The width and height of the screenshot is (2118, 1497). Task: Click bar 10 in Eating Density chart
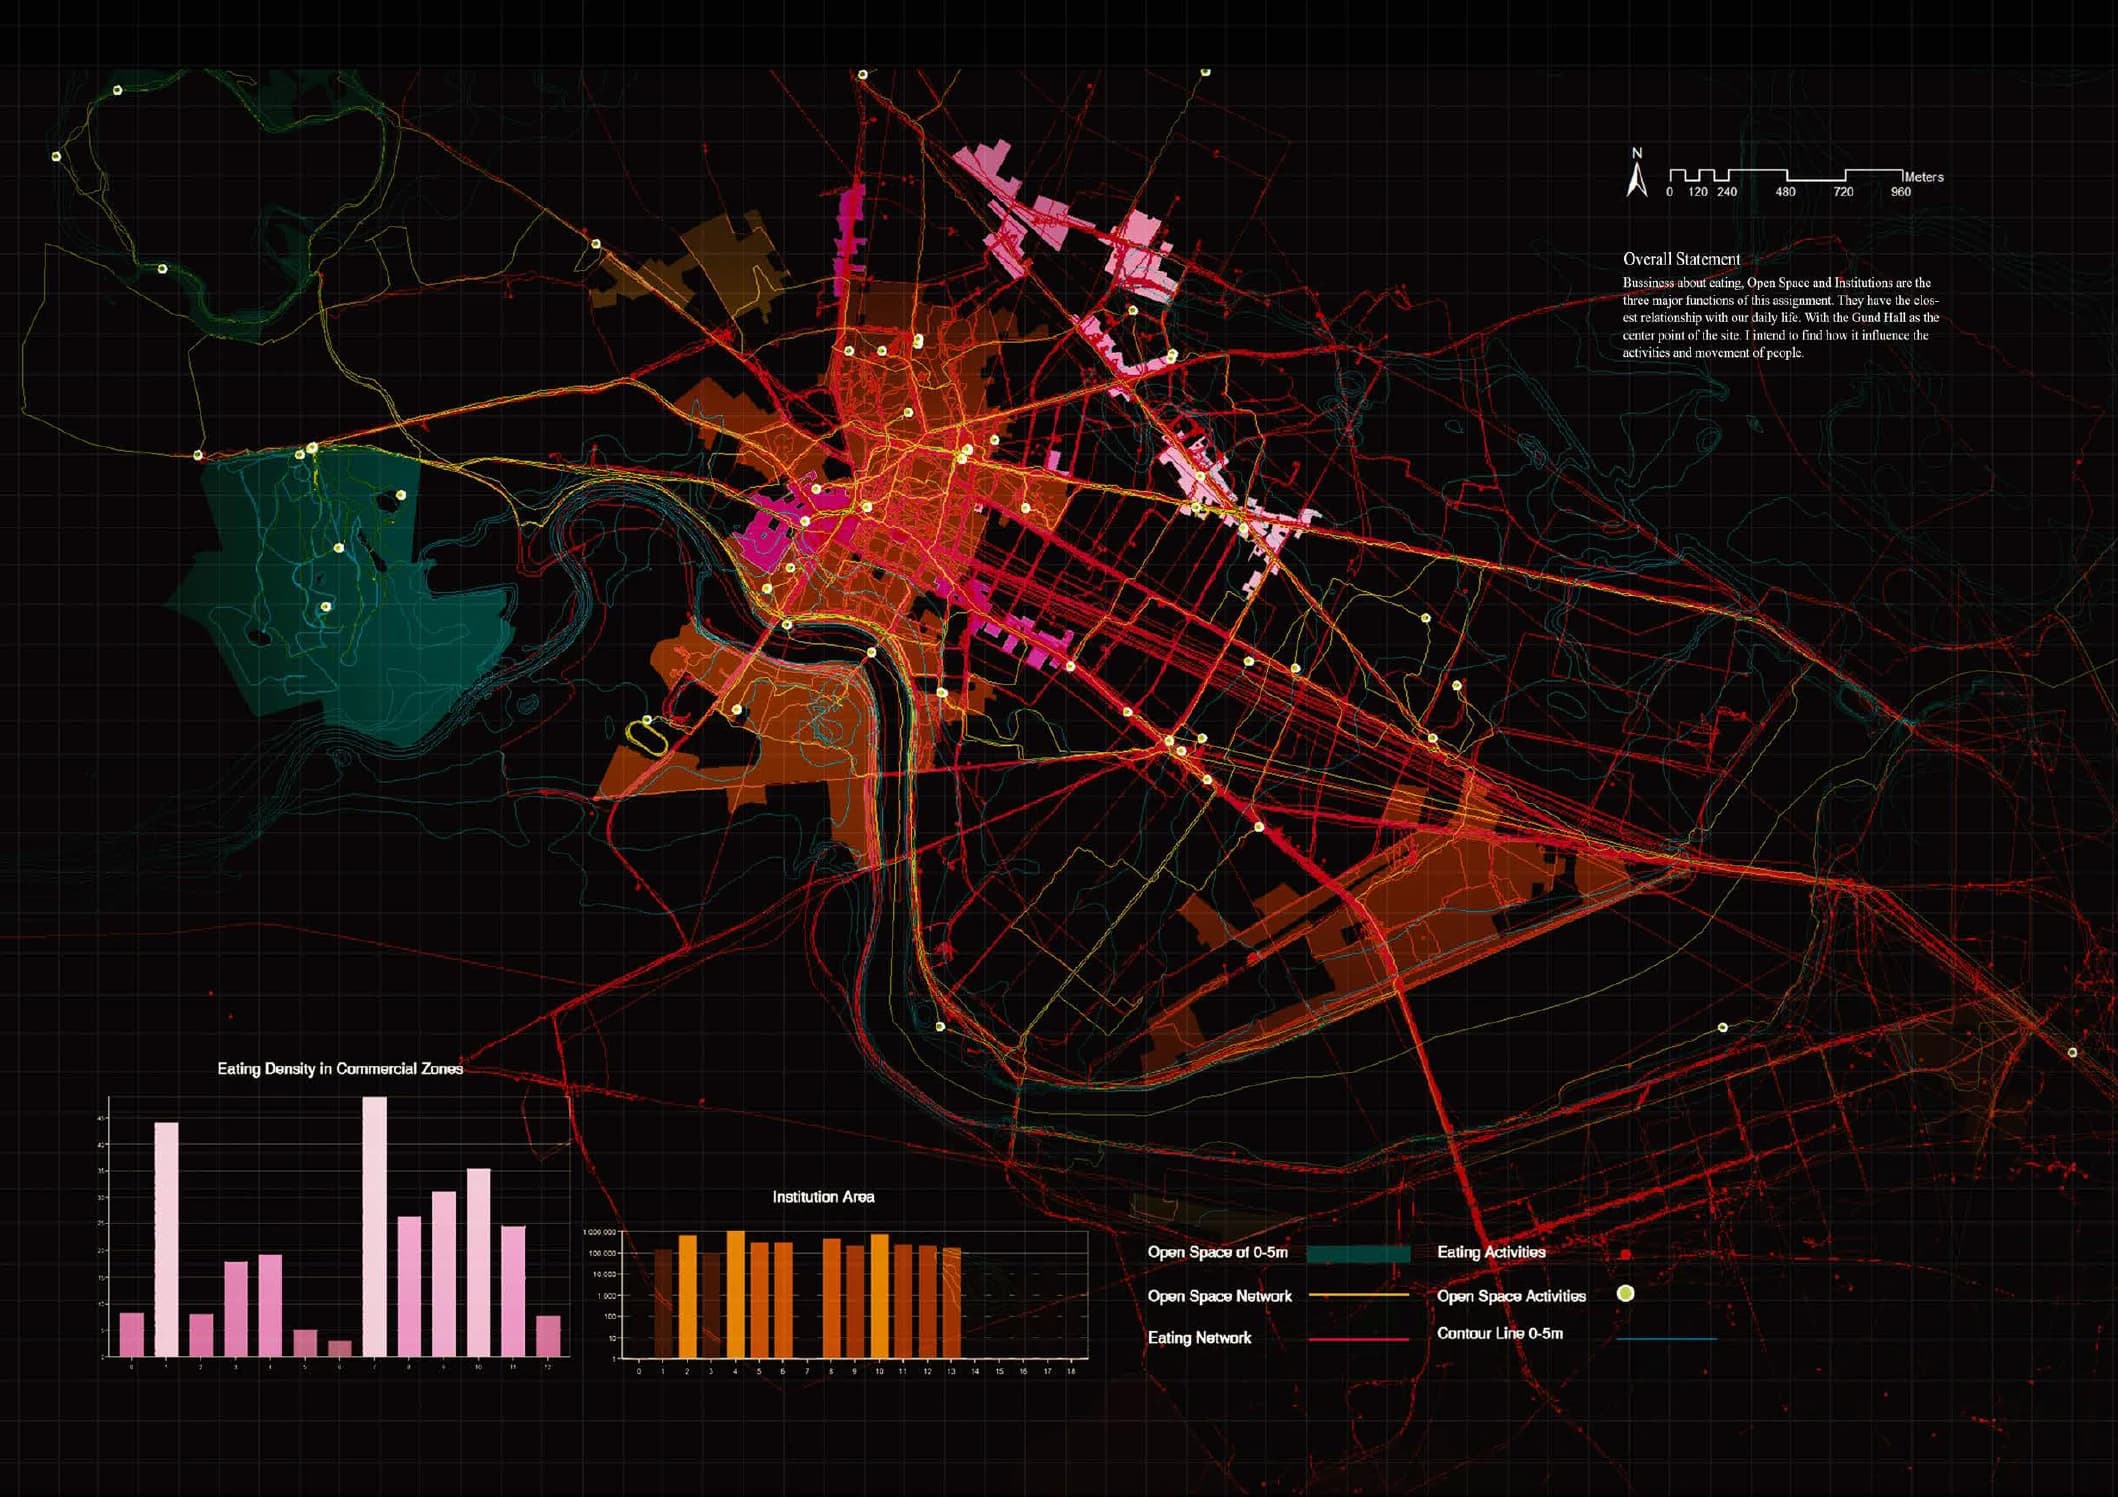tap(478, 1263)
